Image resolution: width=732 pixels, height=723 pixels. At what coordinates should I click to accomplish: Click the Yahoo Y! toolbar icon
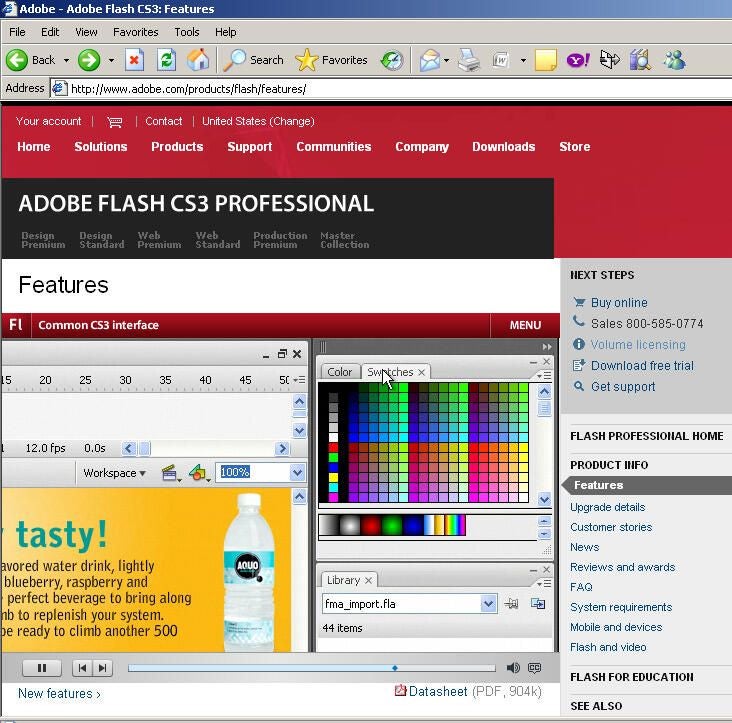(x=578, y=60)
